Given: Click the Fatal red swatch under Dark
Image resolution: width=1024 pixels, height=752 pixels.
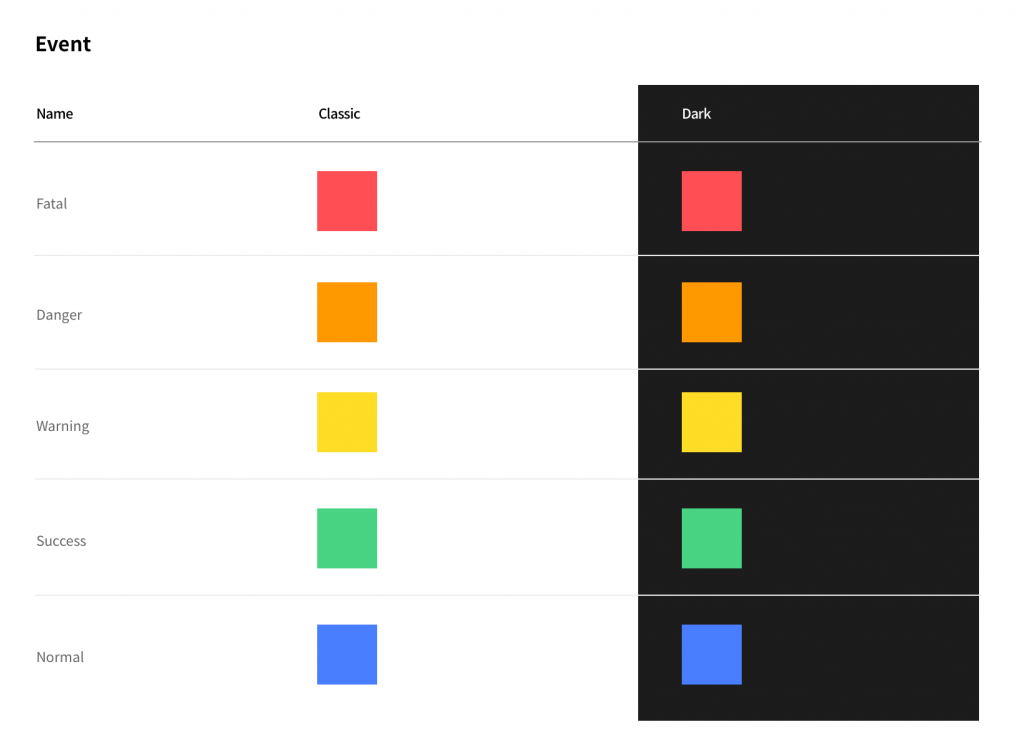Looking at the screenshot, I should point(711,201).
